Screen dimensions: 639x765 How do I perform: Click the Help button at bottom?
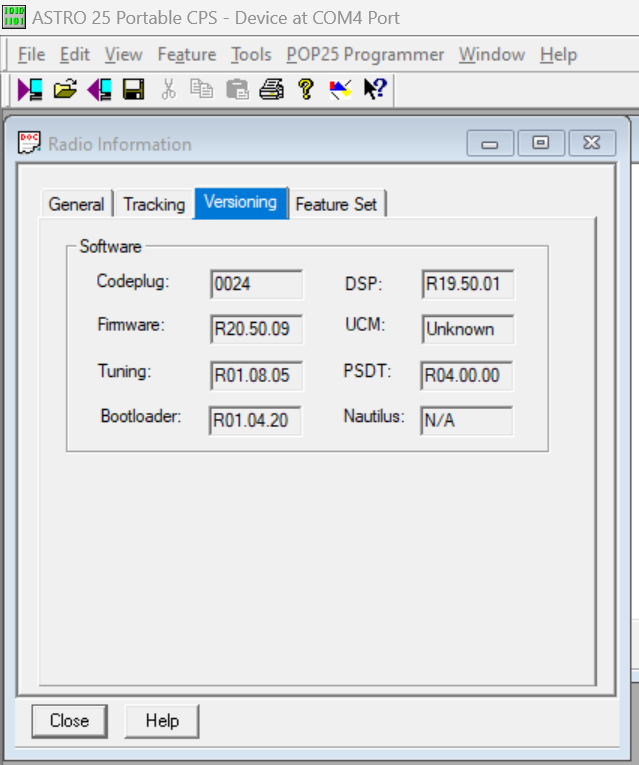pyautogui.click(x=162, y=721)
